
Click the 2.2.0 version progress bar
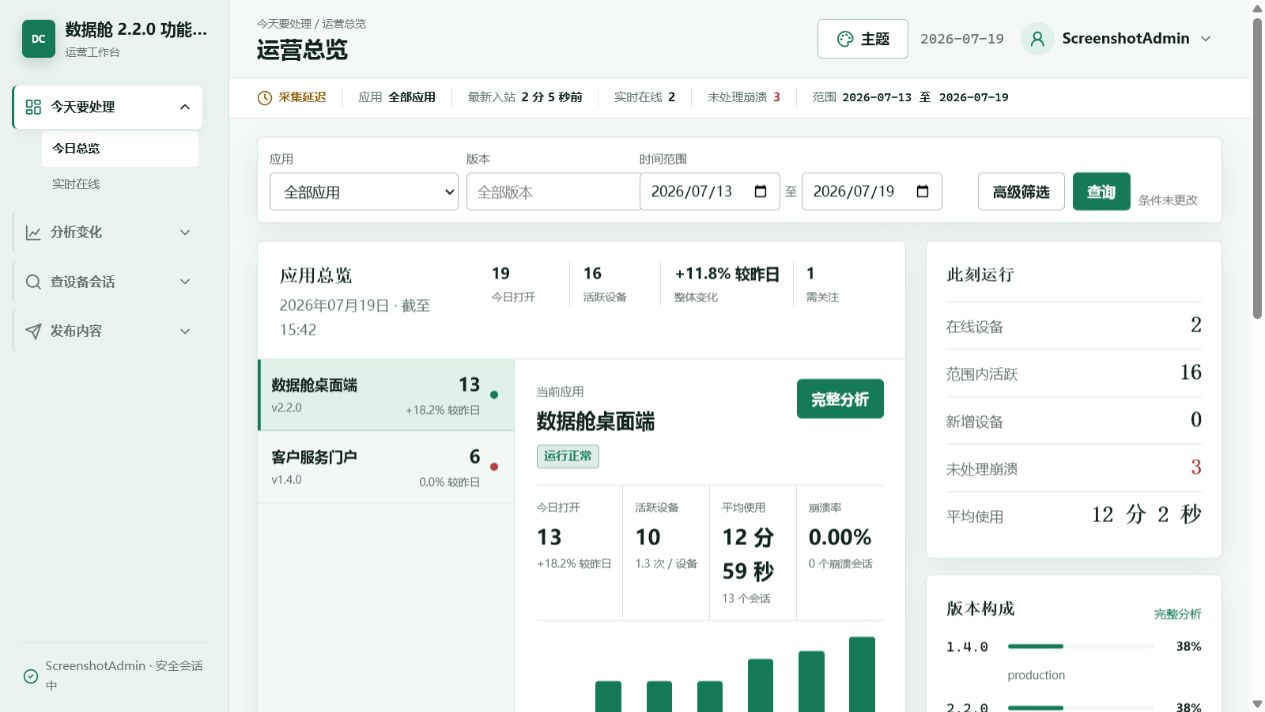(1081, 707)
